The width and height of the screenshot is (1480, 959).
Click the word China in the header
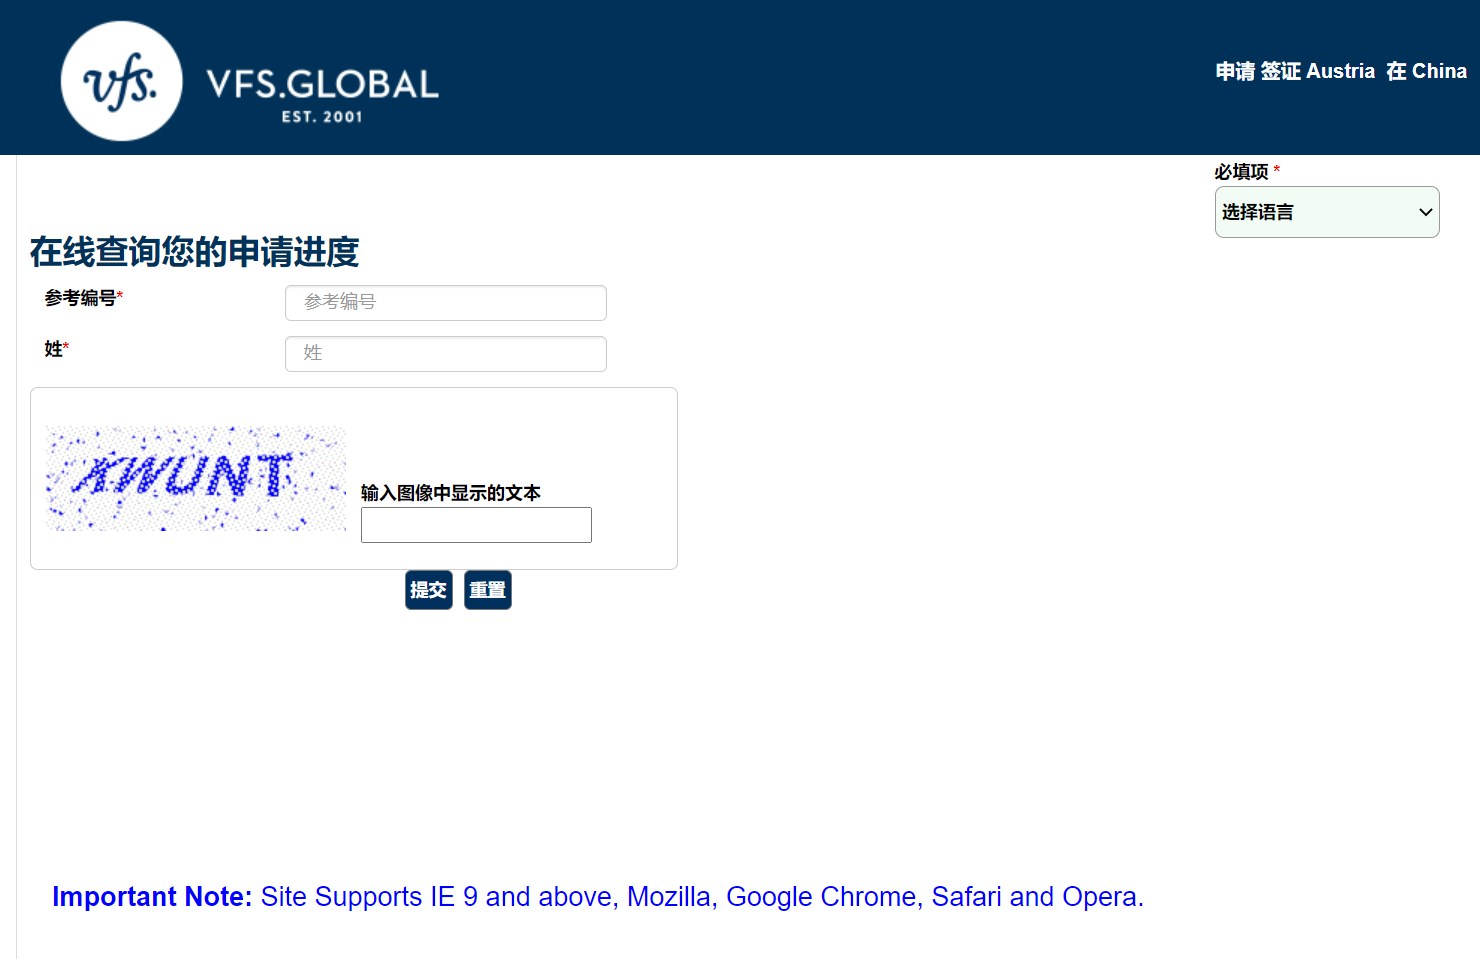(1439, 71)
